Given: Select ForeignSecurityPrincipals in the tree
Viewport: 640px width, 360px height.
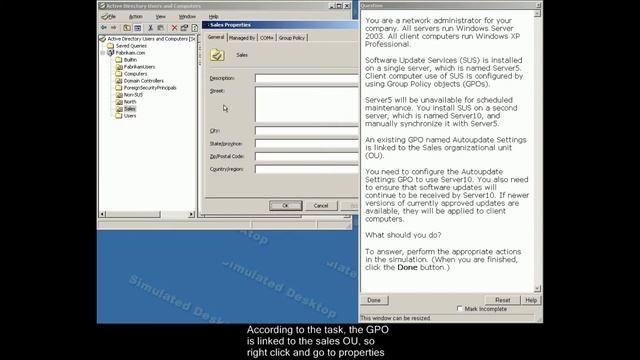Looking at the screenshot, I should click(x=150, y=88).
